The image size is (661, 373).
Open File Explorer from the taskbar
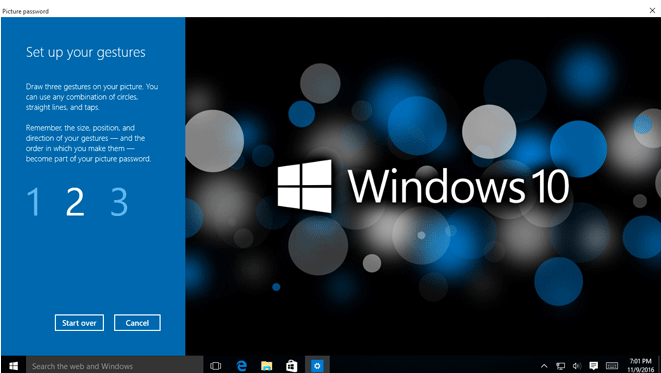click(266, 366)
